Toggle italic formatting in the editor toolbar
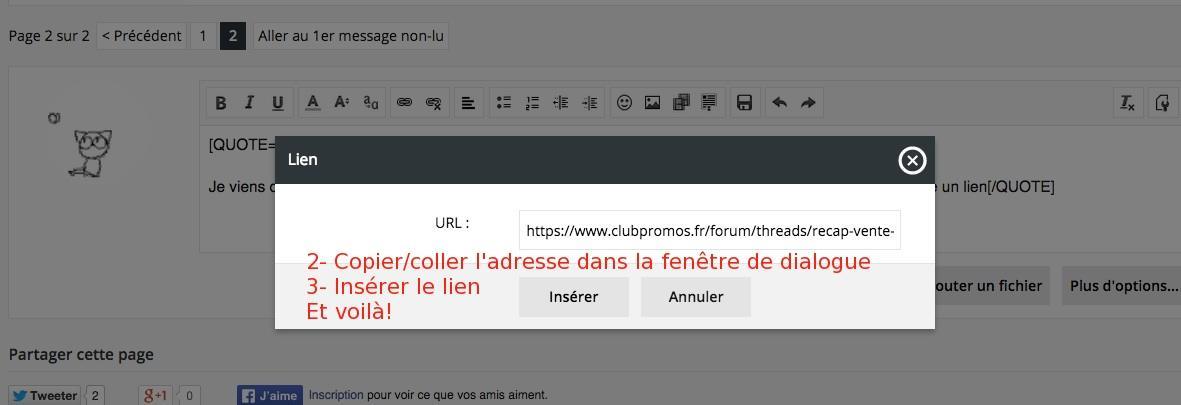This screenshot has height=405, width=1181. coord(249,103)
